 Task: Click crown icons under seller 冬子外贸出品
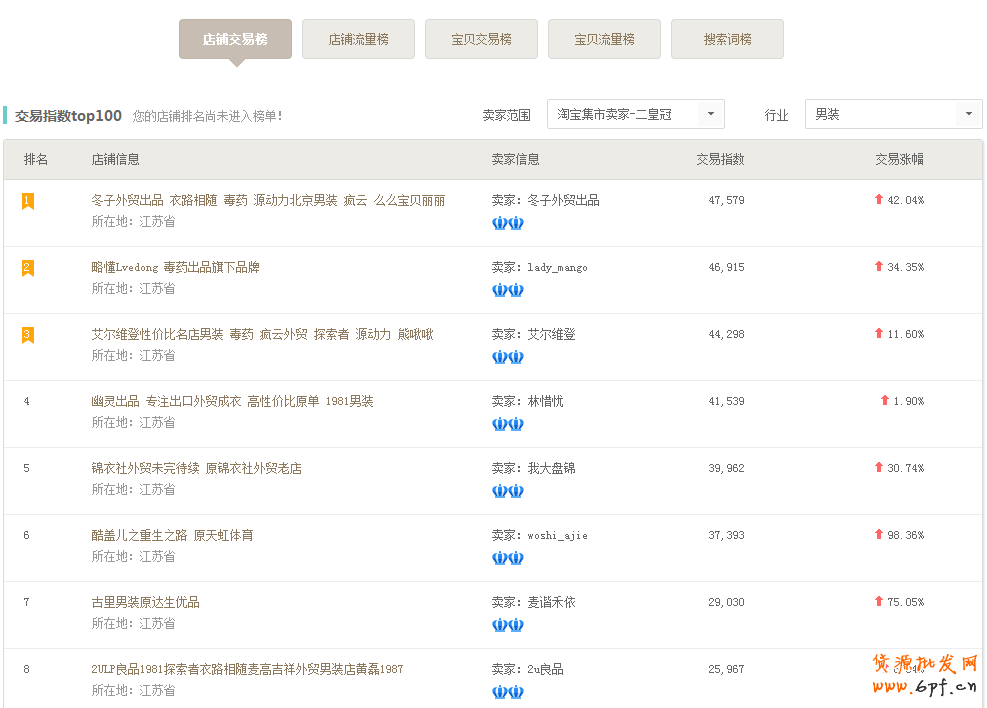click(x=508, y=223)
